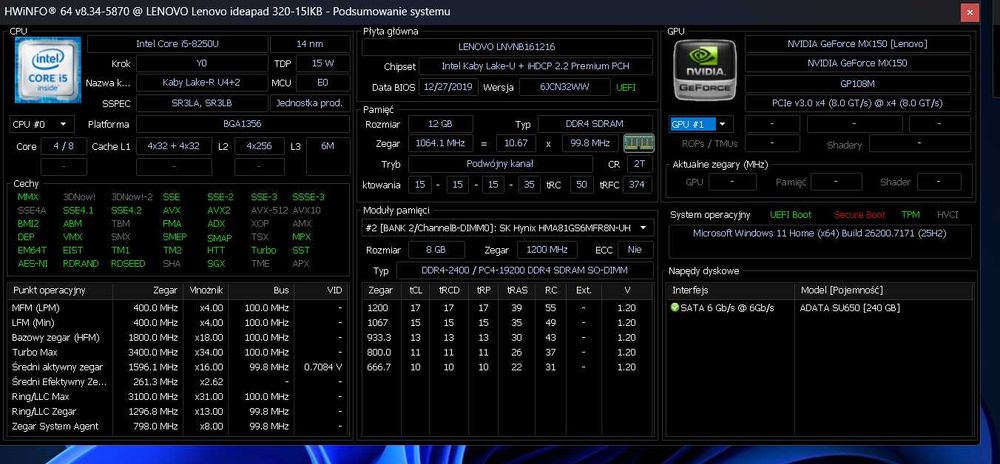This screenshot has height=464, width=1000.
Task: Click the NVIDIA GeForce MX150 [Lenovo] field
Action: pyautogui.click(x=857, y=44)
